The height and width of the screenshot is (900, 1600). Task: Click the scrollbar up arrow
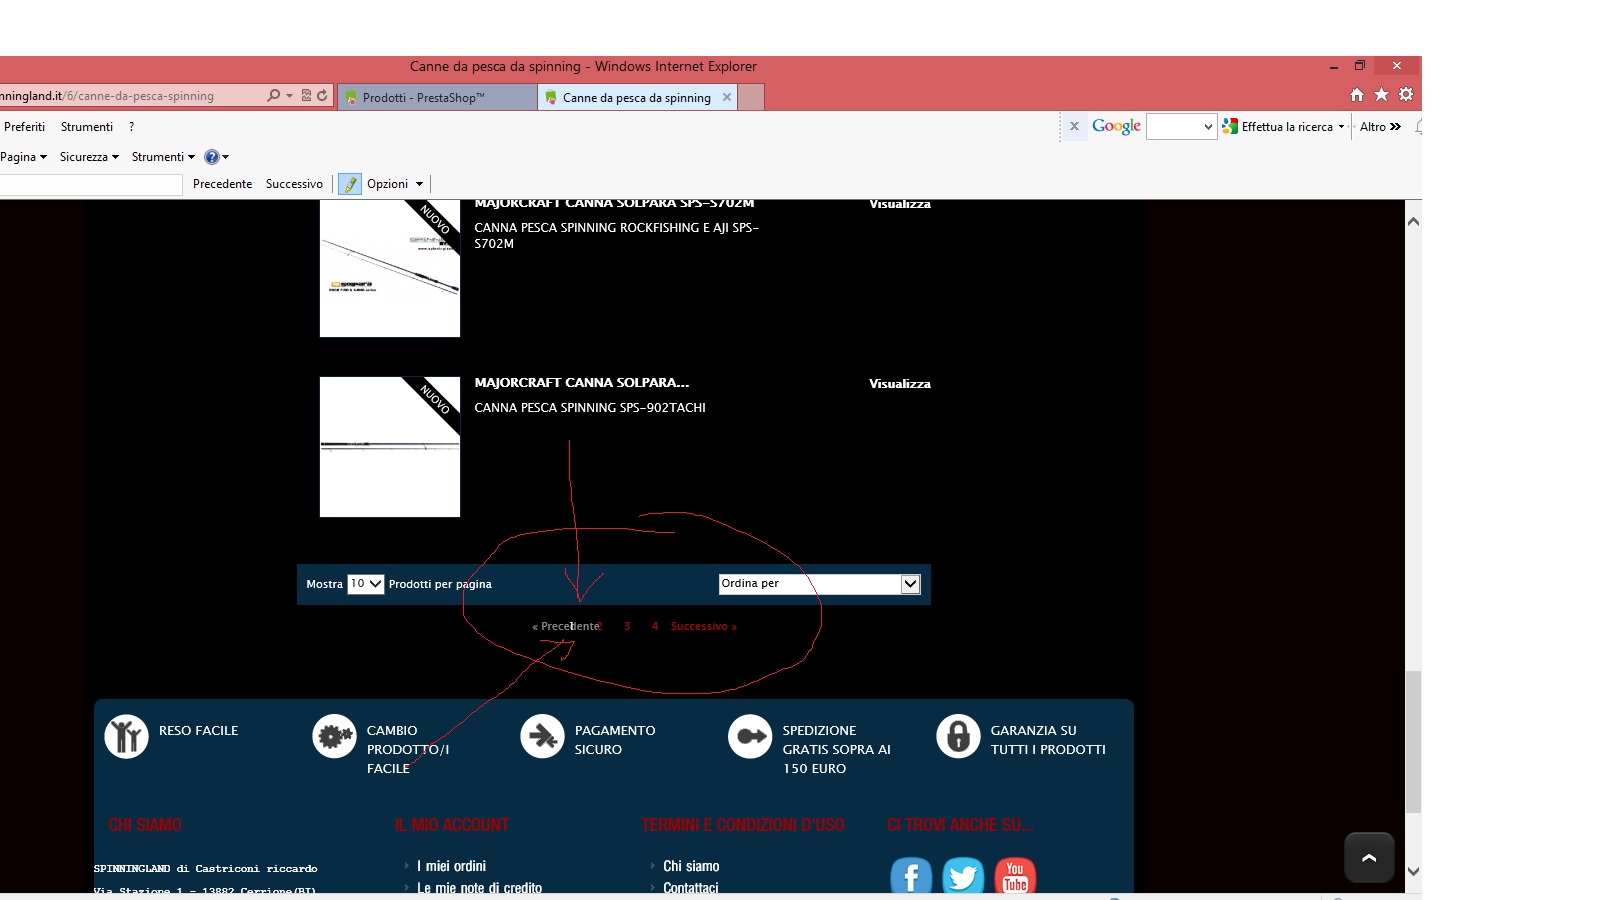(1413, 221)
